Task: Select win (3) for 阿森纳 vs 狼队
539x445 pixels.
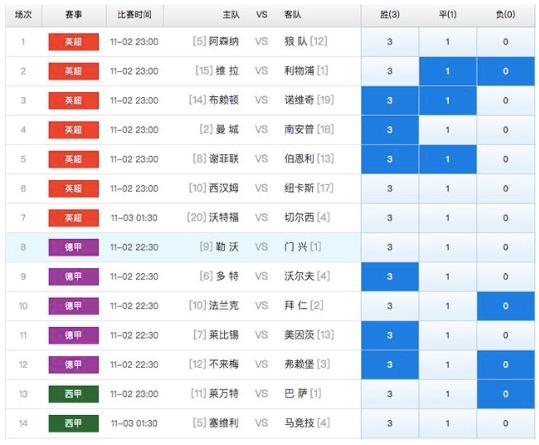Action: coord(390,42)
